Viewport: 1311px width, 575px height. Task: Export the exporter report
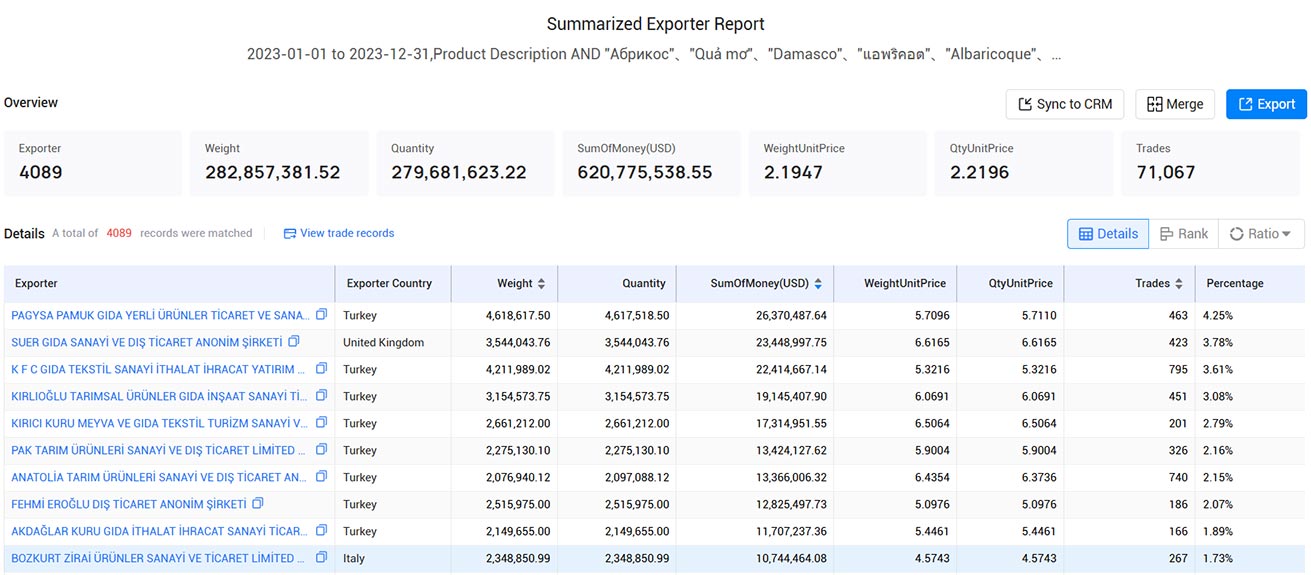(1266, 104)
